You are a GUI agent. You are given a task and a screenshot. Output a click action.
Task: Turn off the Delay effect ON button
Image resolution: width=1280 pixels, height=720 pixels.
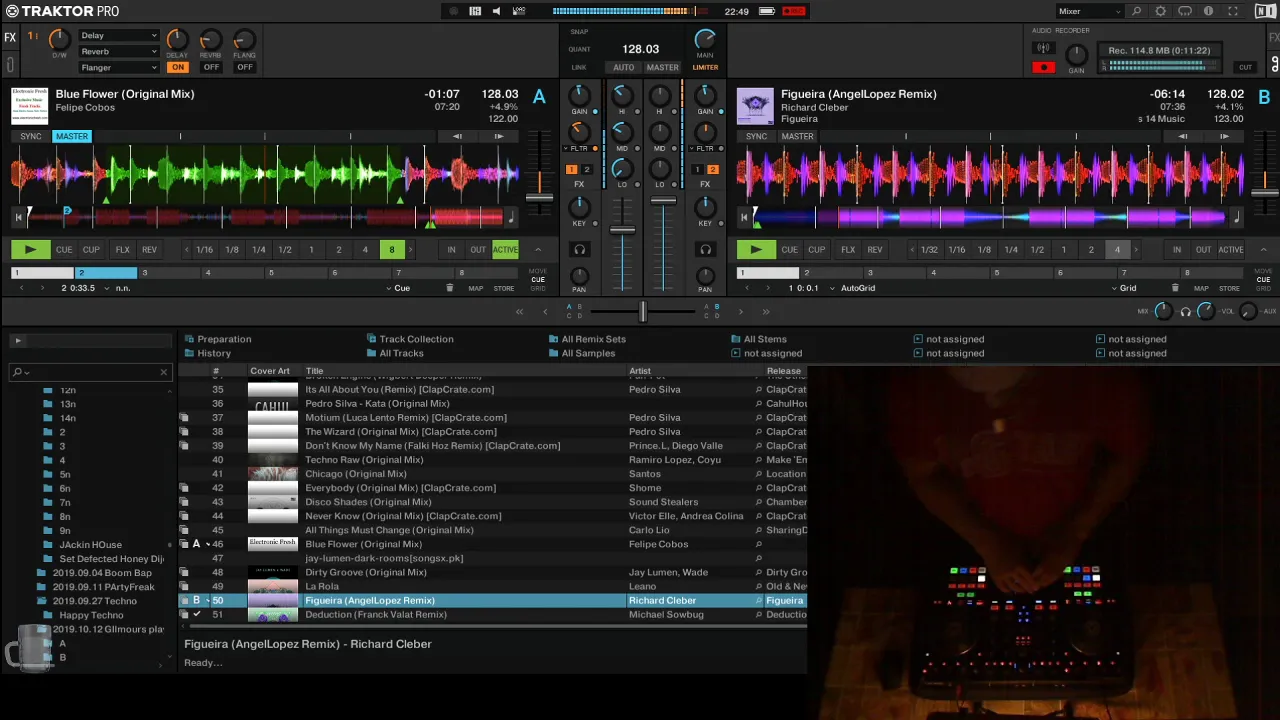coord(177,67)
